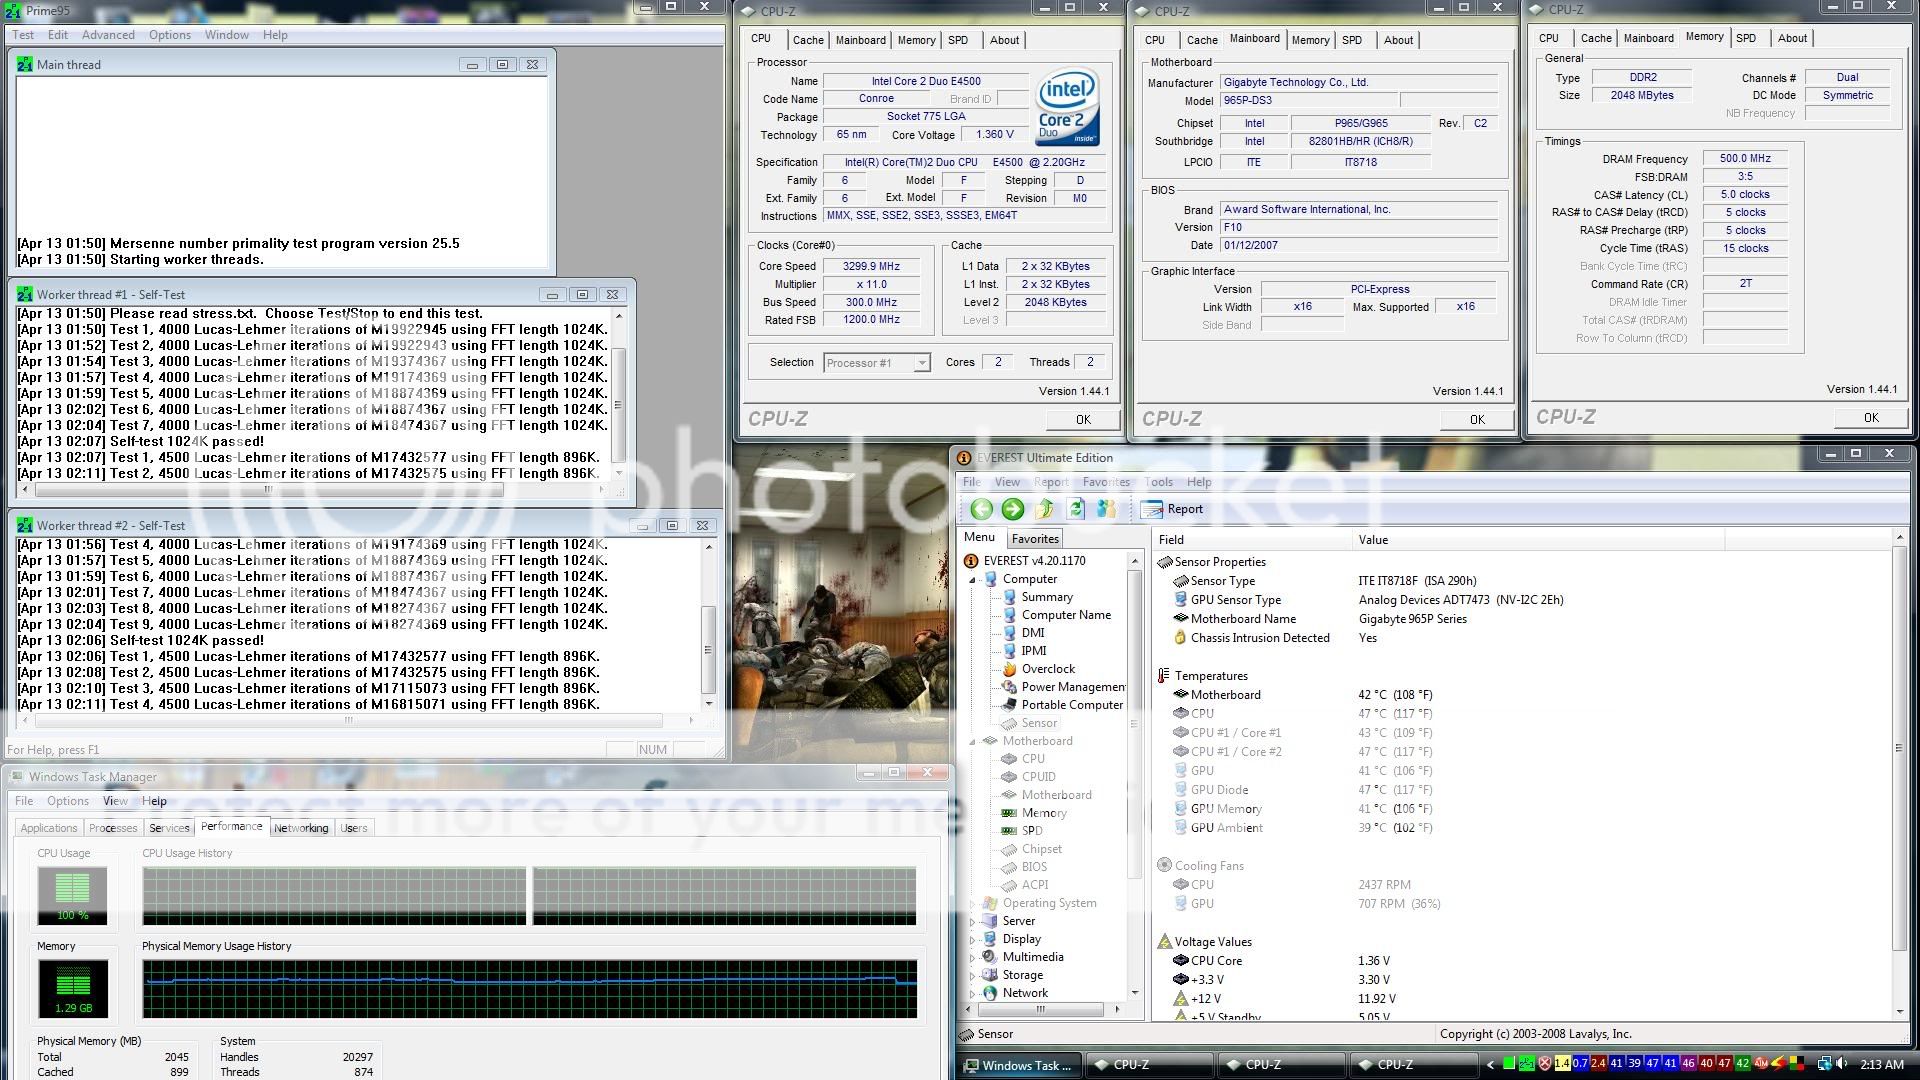Switch to the SPD tab in CPU-Z
Image resolution: width=1920 pixels, height=1080 pixels.
tap(958, 40)
